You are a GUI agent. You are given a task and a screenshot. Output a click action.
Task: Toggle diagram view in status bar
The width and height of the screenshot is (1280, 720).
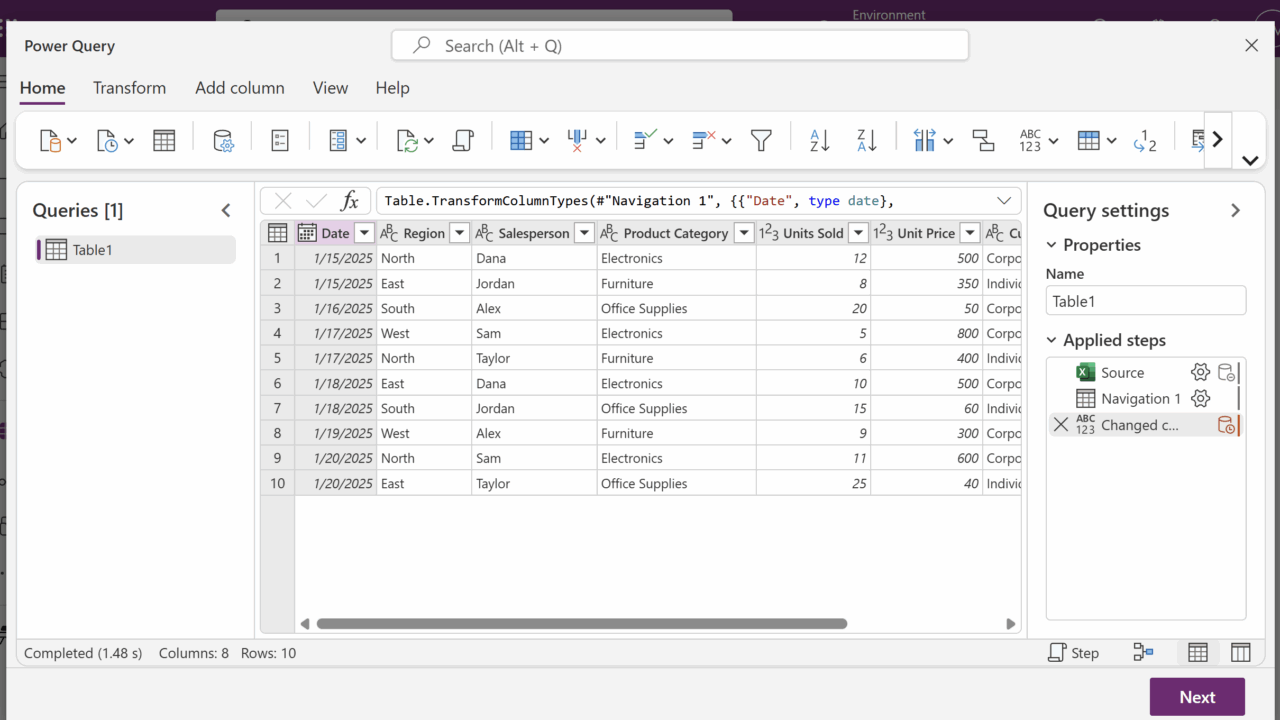[1143, 653]
